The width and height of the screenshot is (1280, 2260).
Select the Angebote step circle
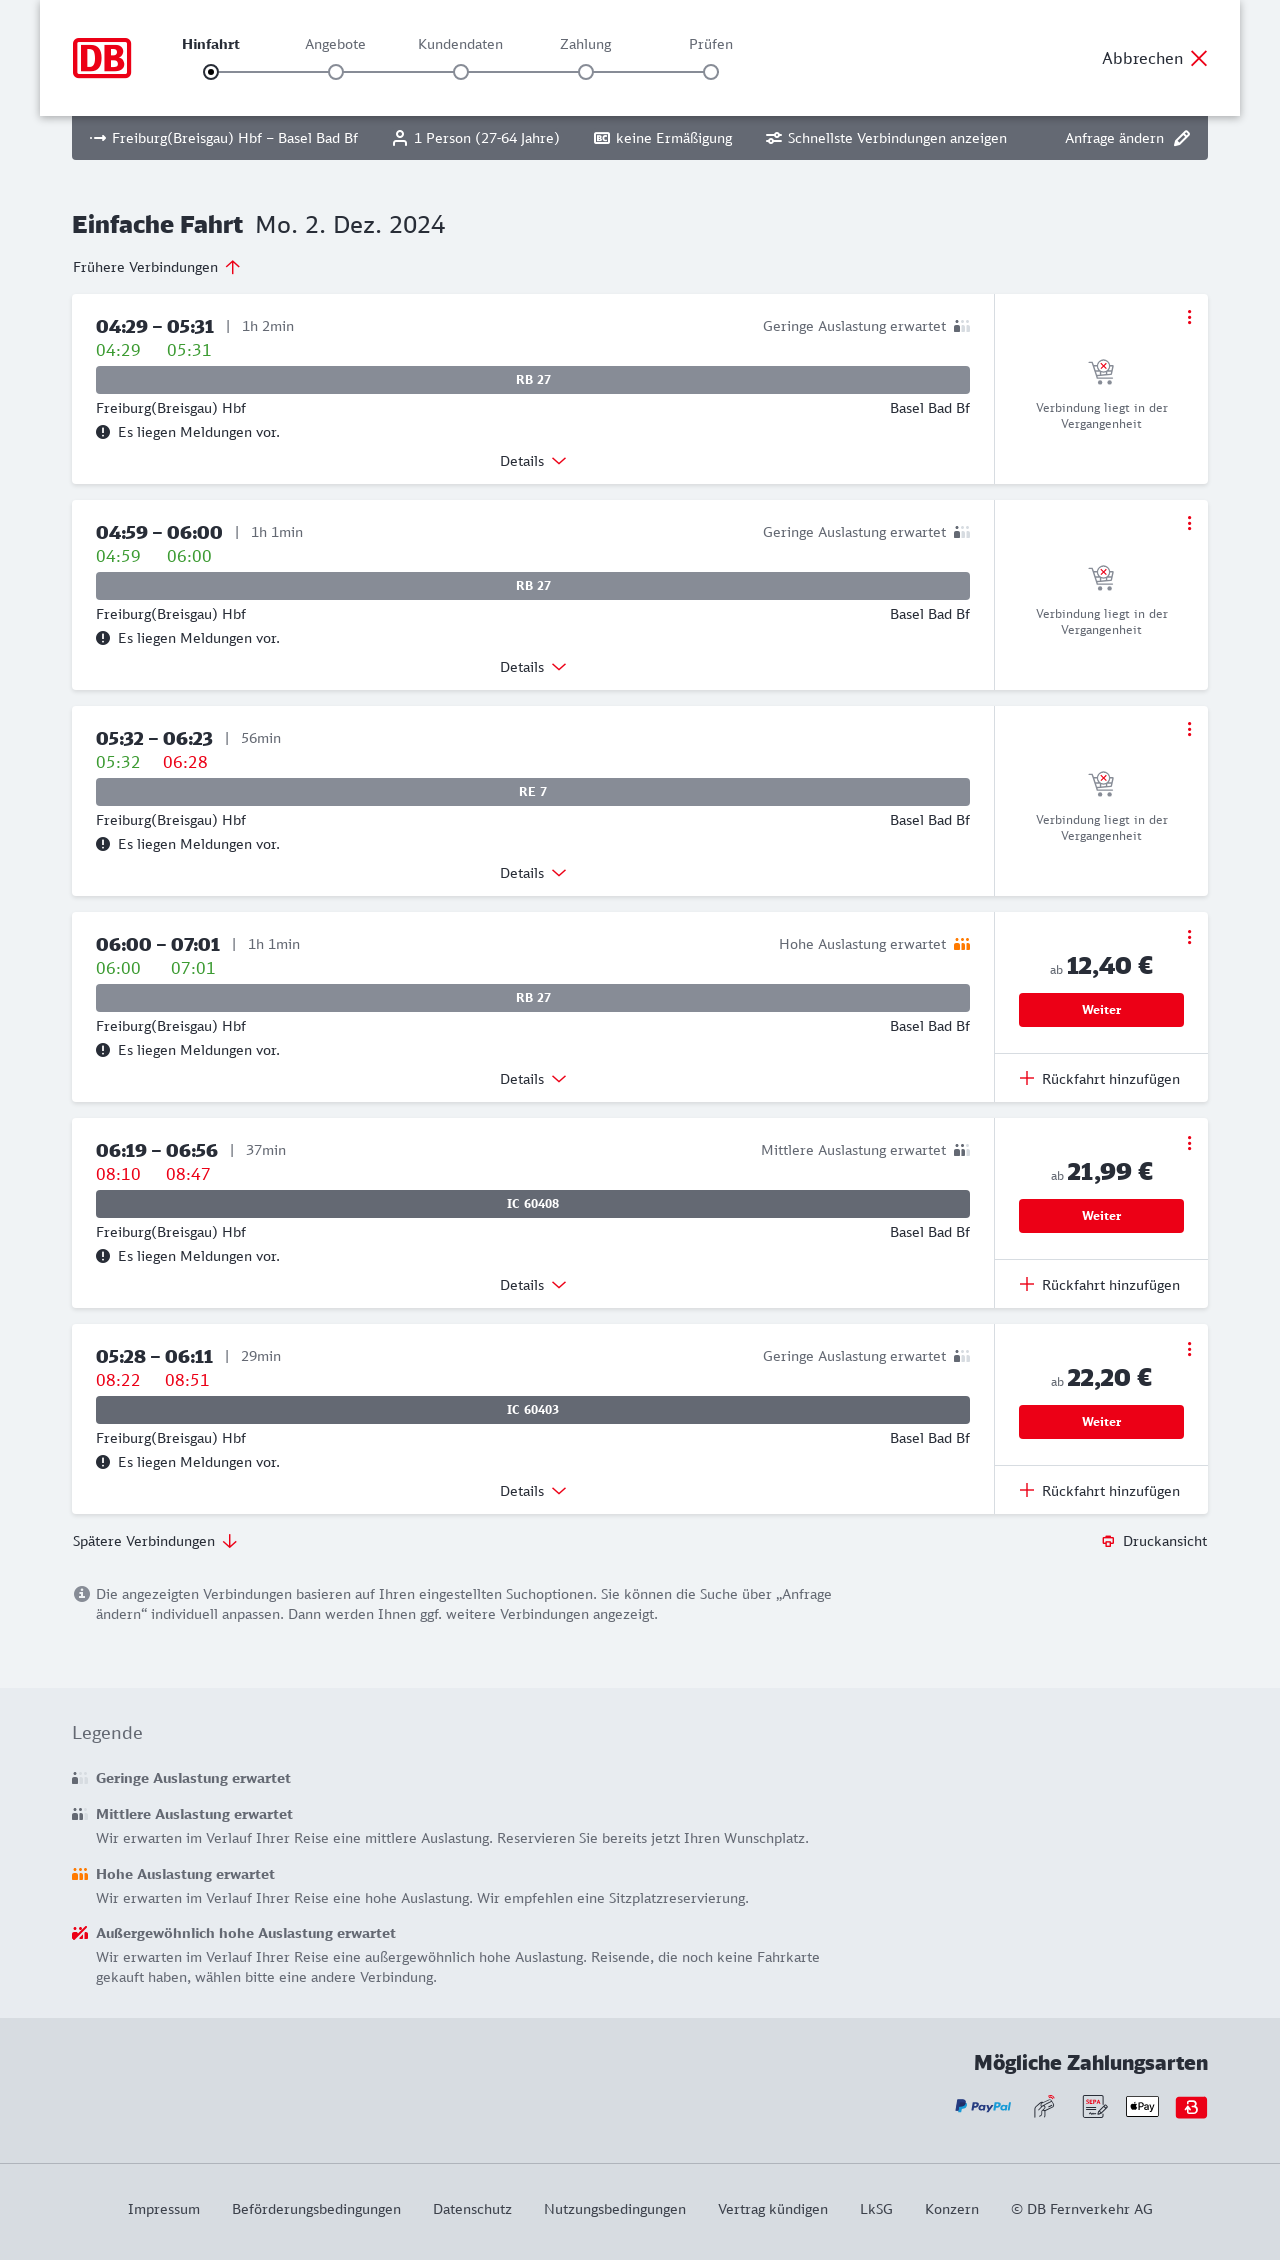[x=336, y=72]
